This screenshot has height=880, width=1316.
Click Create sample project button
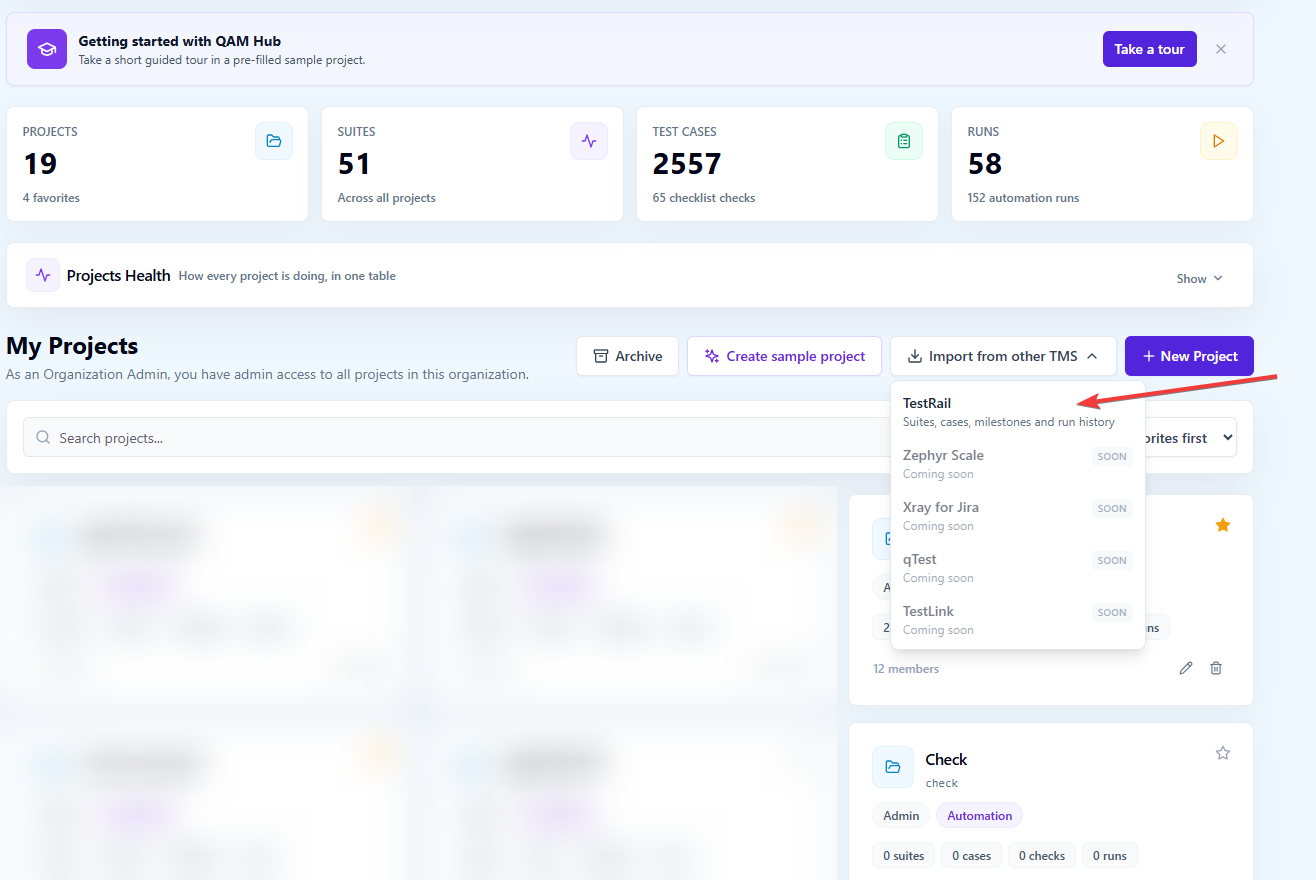click(x=784, y=356)
